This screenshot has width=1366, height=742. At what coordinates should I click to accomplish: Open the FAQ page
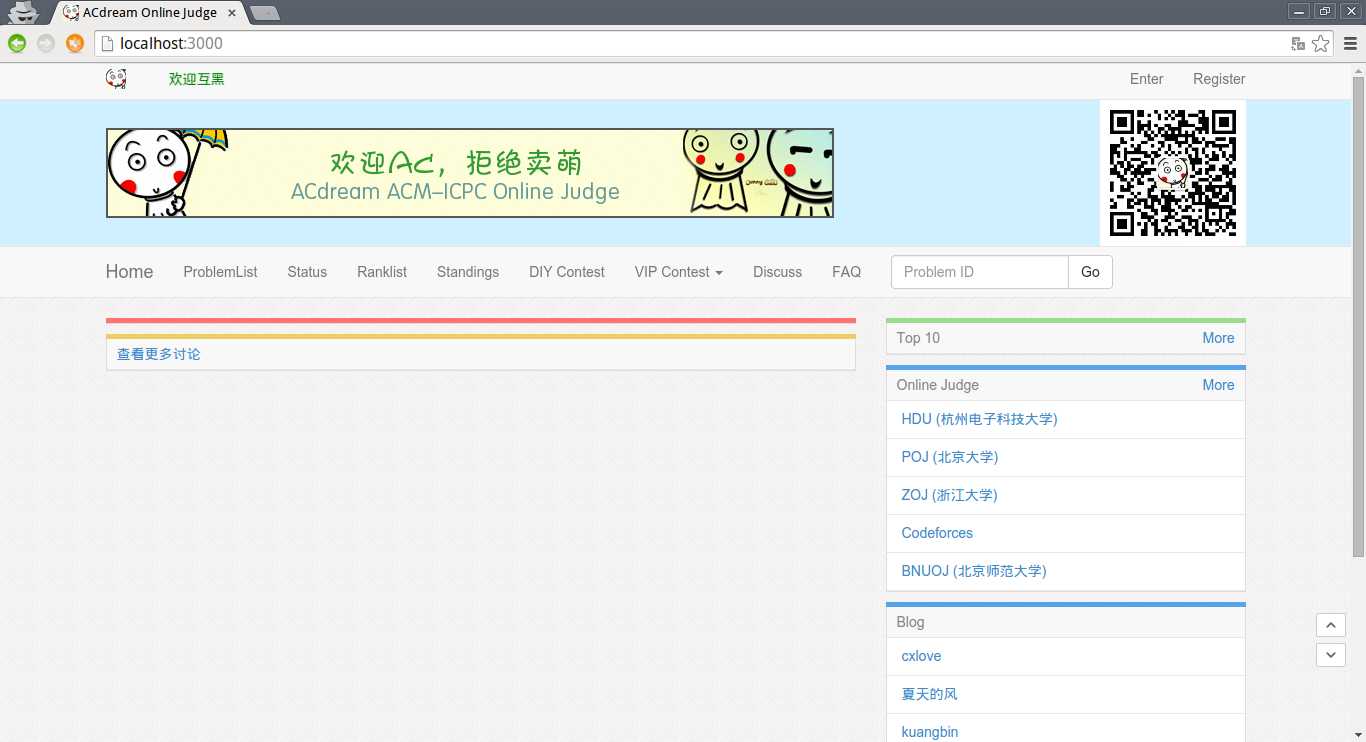click(846, 272)
